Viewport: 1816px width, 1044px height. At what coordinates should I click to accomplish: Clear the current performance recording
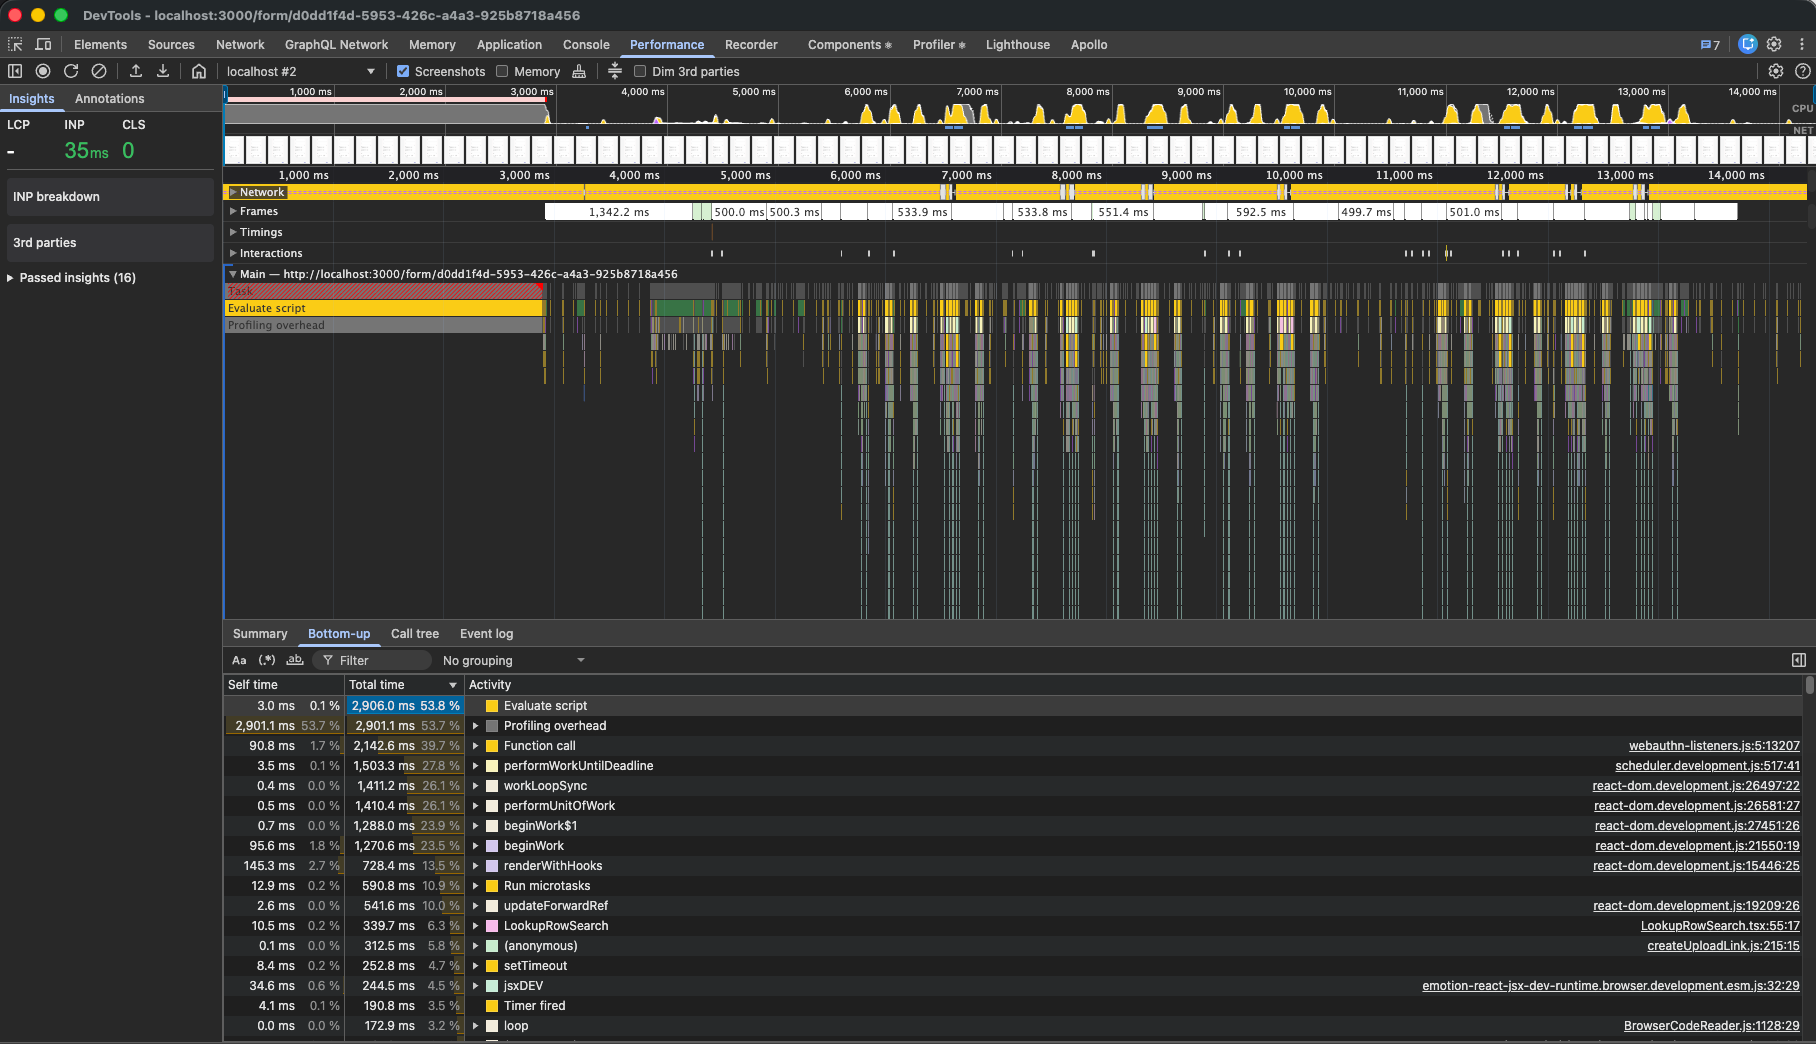click(99, 71)
